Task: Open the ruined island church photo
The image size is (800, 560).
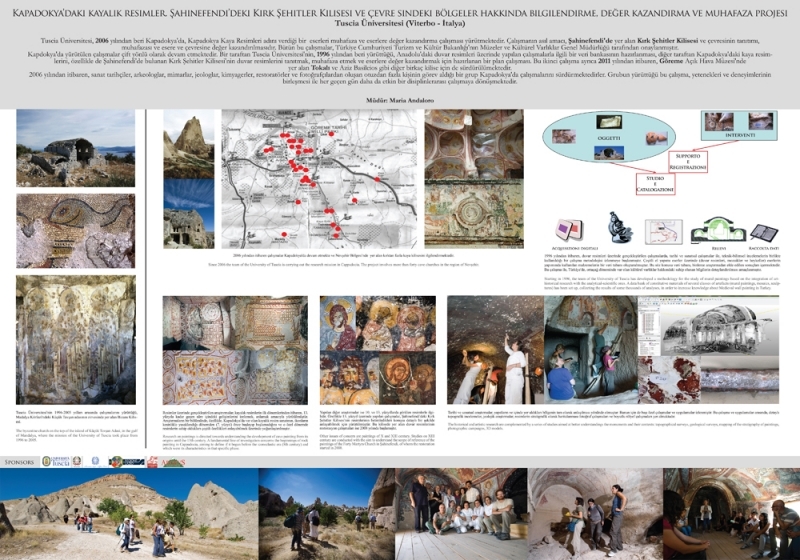Action: point(76,148)
